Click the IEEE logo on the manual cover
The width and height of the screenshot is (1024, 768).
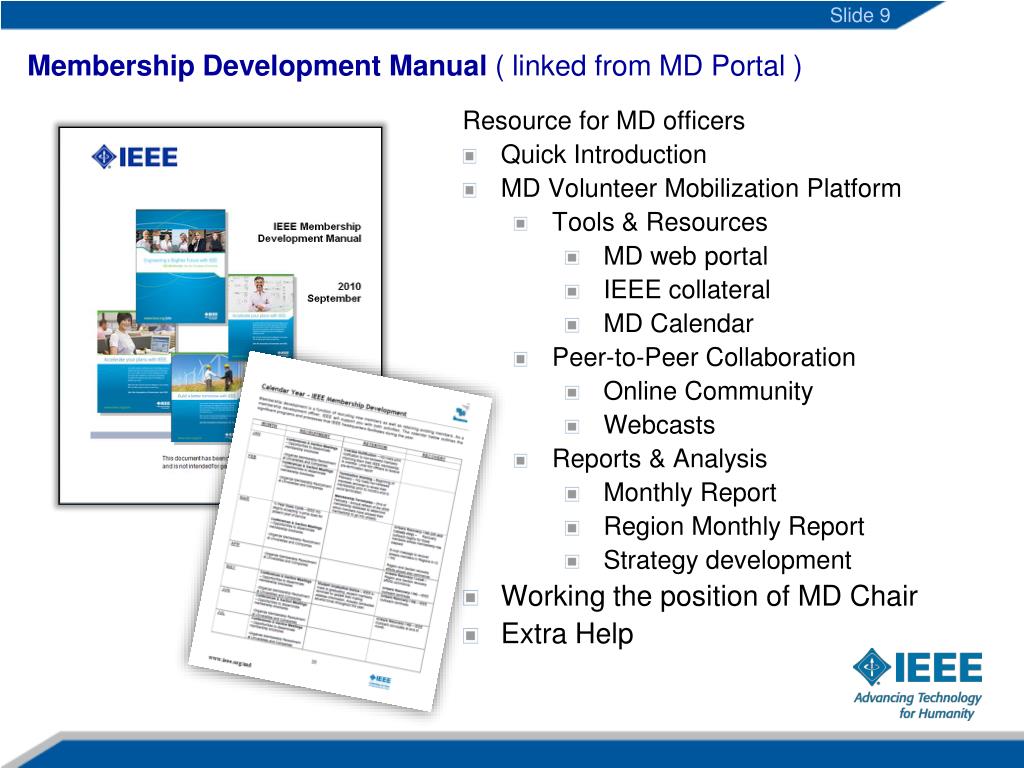point(135,157)
